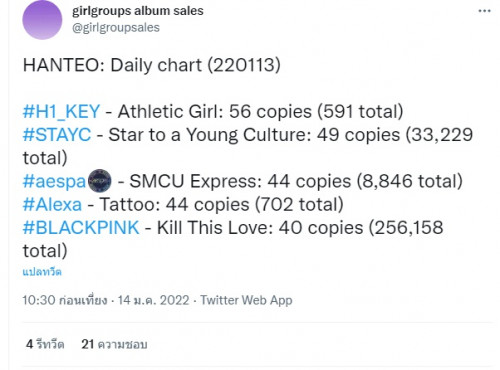
Task: Click the HANTEO Daily chart heading text
Action: click(152, 65)
